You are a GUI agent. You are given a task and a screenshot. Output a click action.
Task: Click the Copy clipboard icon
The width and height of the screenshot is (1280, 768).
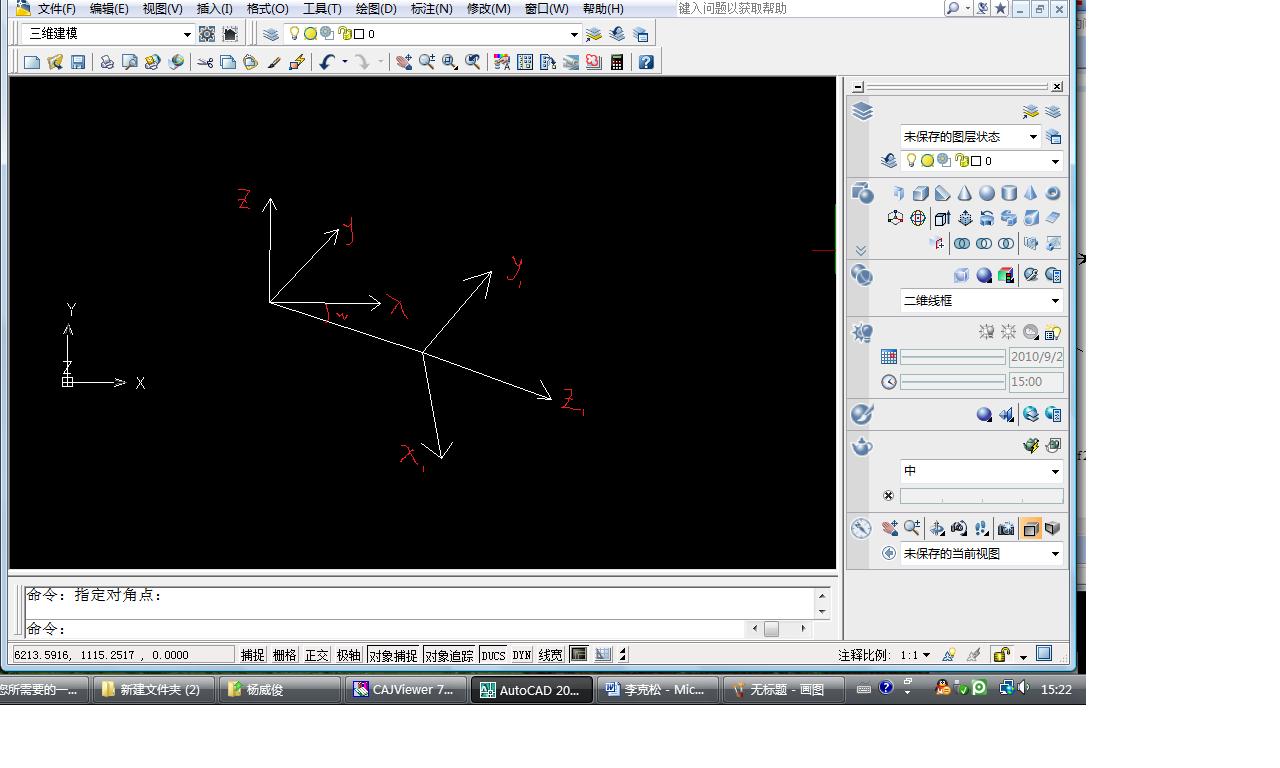[x=228, y=62]
